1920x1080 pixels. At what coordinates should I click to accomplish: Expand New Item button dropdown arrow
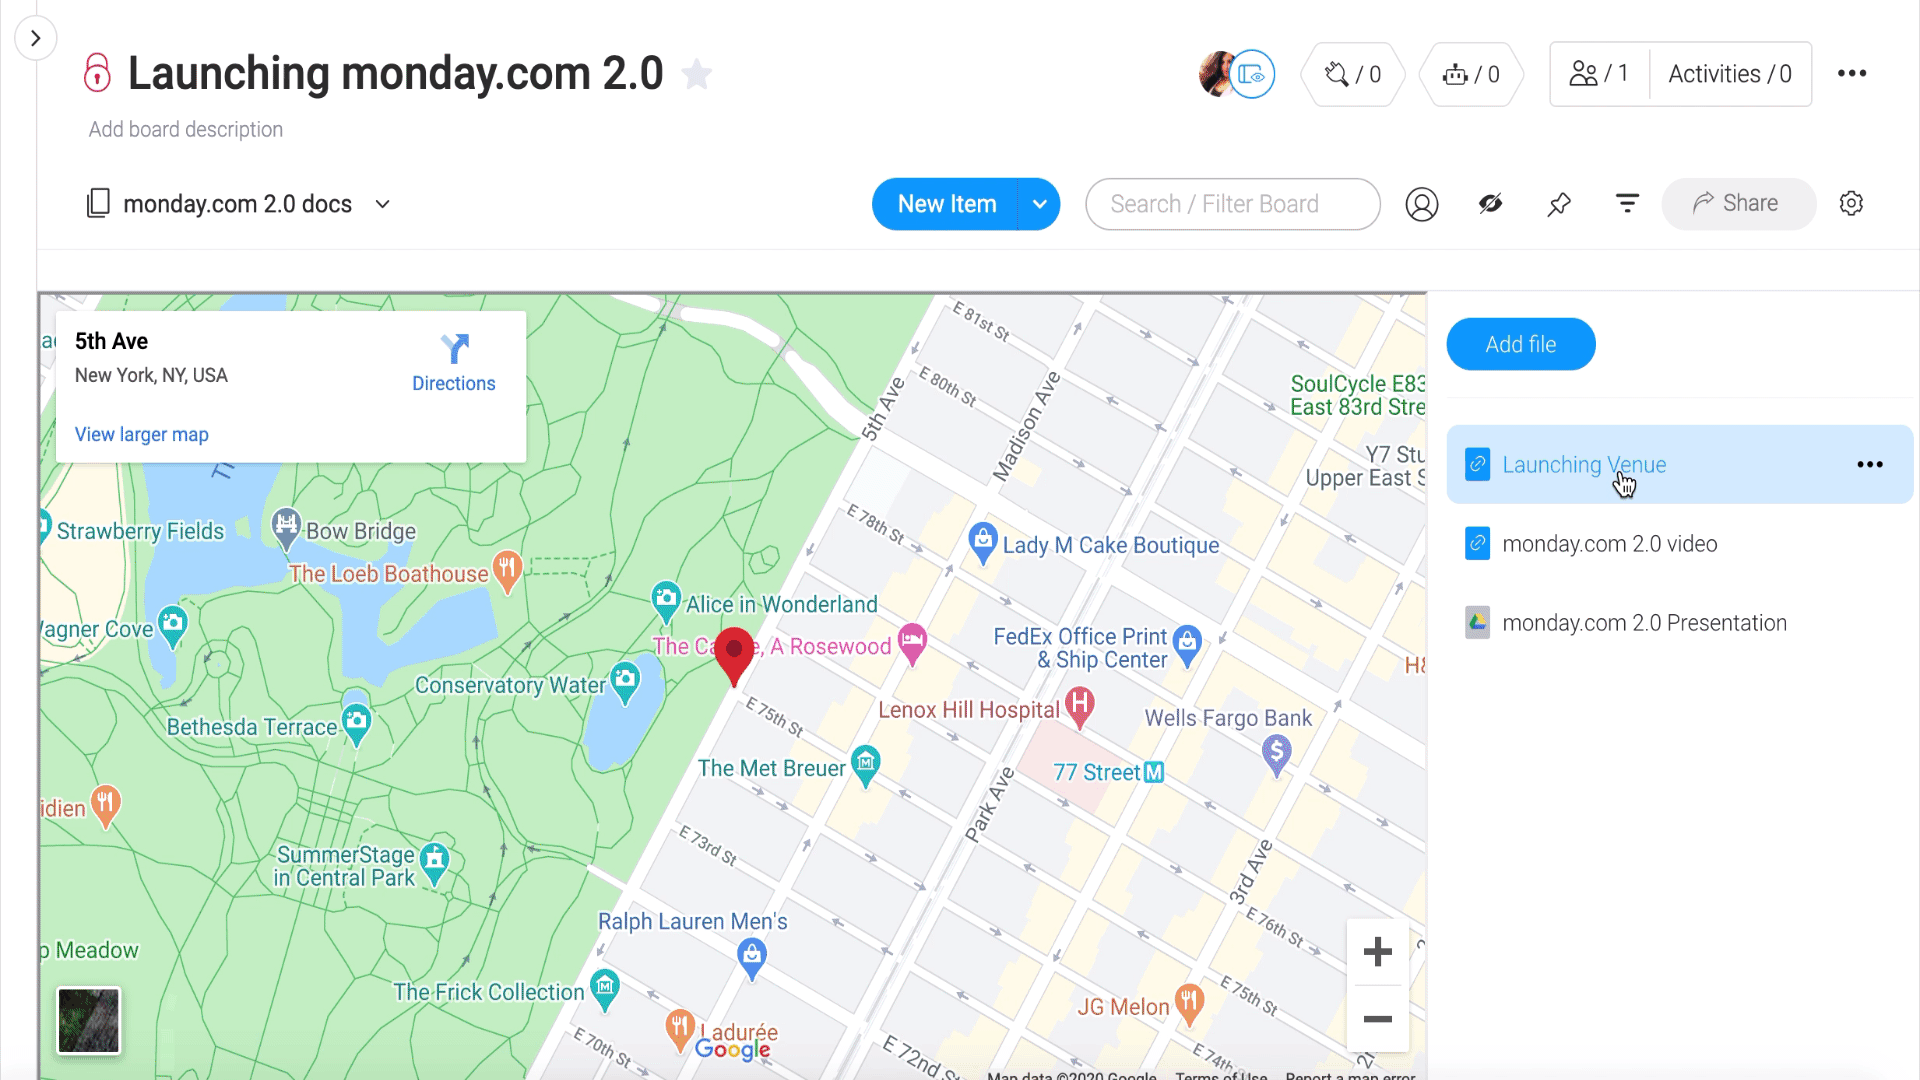pyautogui.click(x=1038, y=203)
